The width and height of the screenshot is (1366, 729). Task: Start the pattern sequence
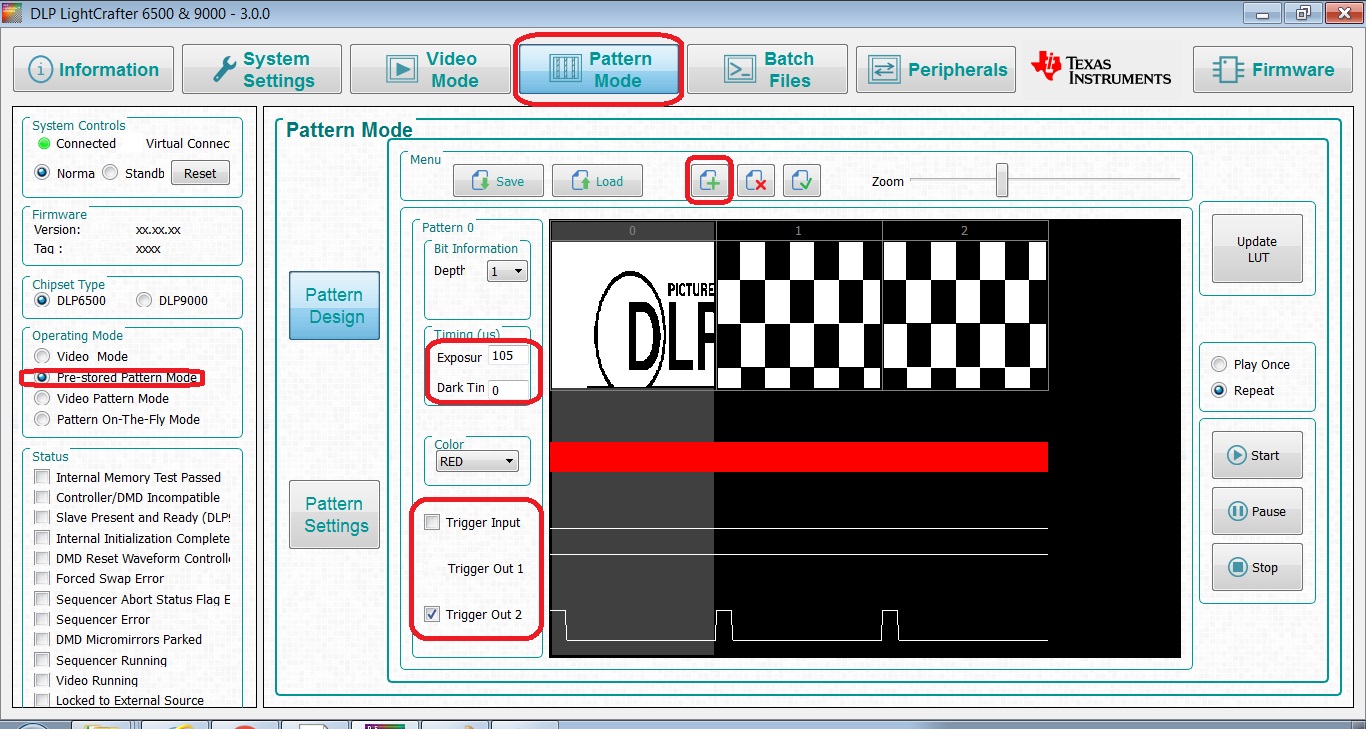[1257, 455]
